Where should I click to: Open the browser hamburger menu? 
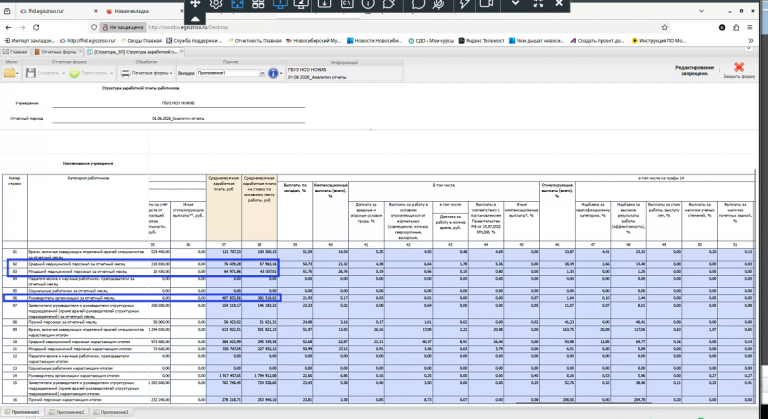(750, 27)
